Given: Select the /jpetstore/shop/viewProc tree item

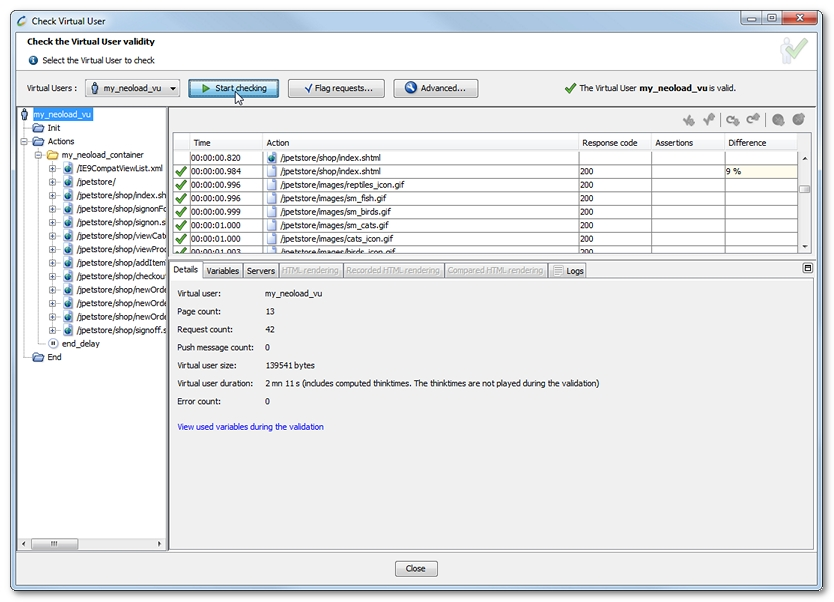Looking at the screenshot, I should pyautogui.click(x=121, y=249).
